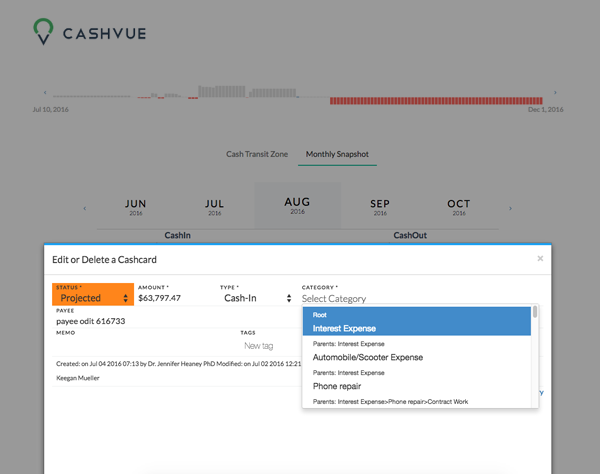Select OCT 2016 in month carousel
The image size is (600, 474).
point(458,206)
